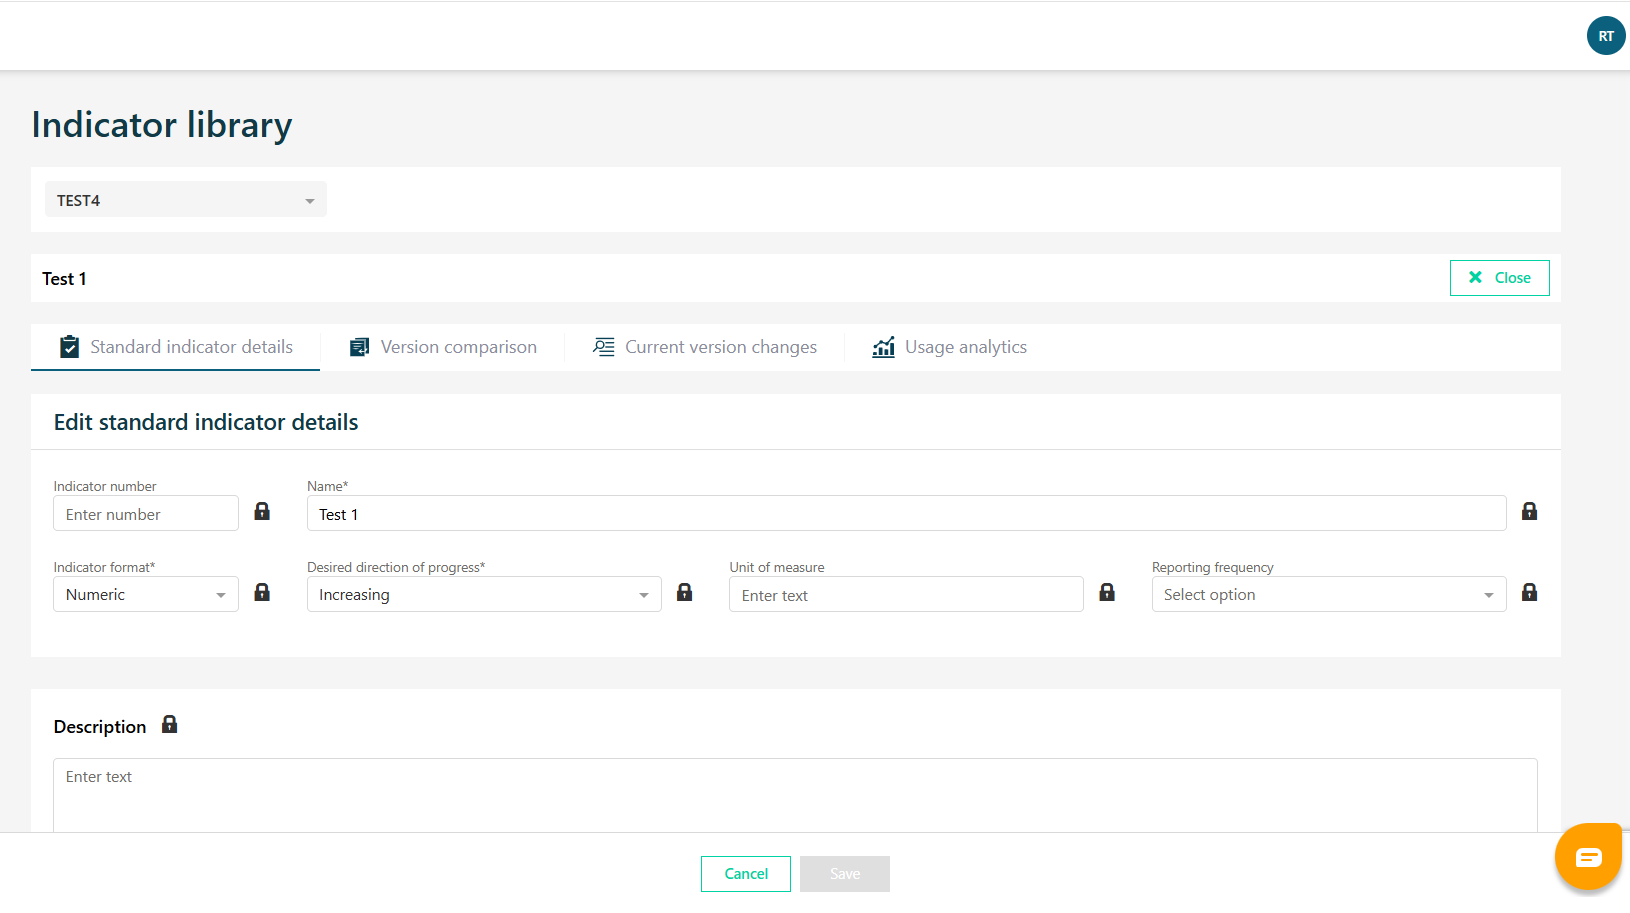
Task: Expand the TEST4 library dropdown
Action: tap(186, 200)
